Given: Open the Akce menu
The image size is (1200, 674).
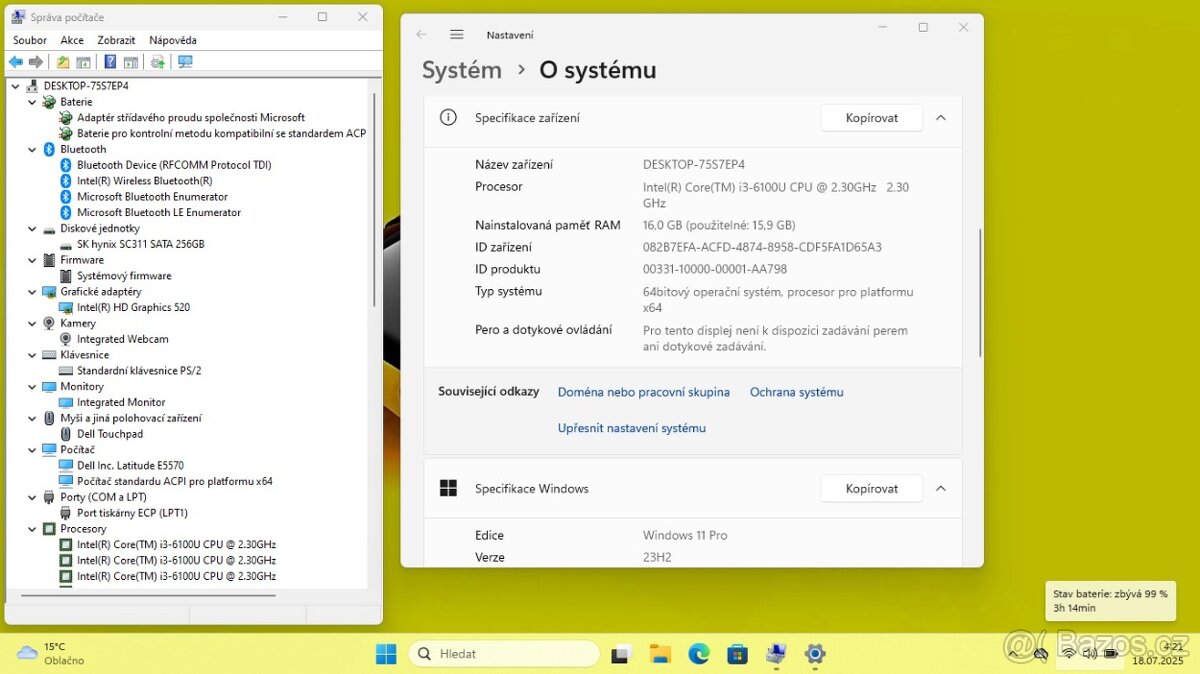Looking at the screenshot, I should point(71,40).
